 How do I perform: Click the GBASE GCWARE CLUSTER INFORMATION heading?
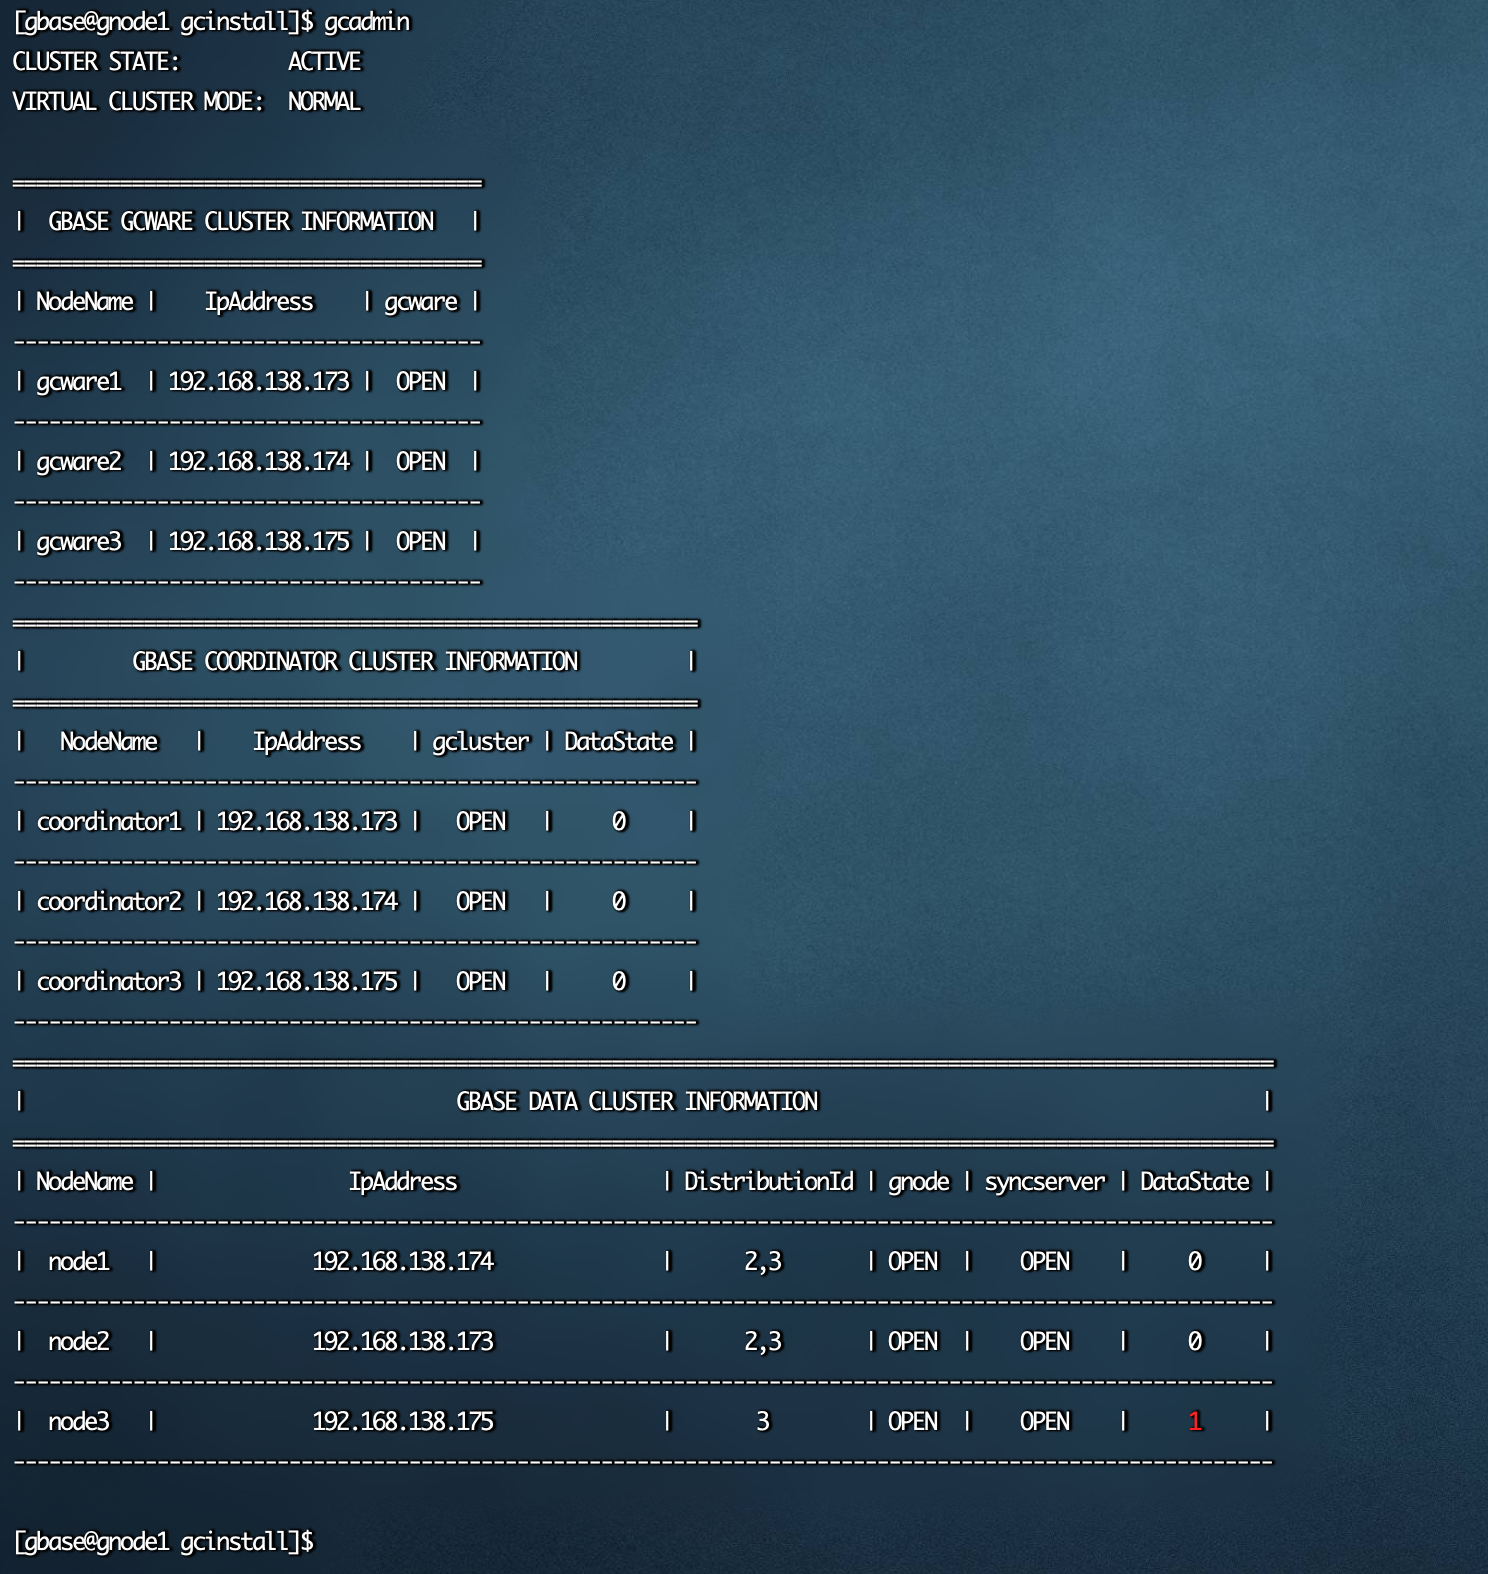[x=241, y=222]
